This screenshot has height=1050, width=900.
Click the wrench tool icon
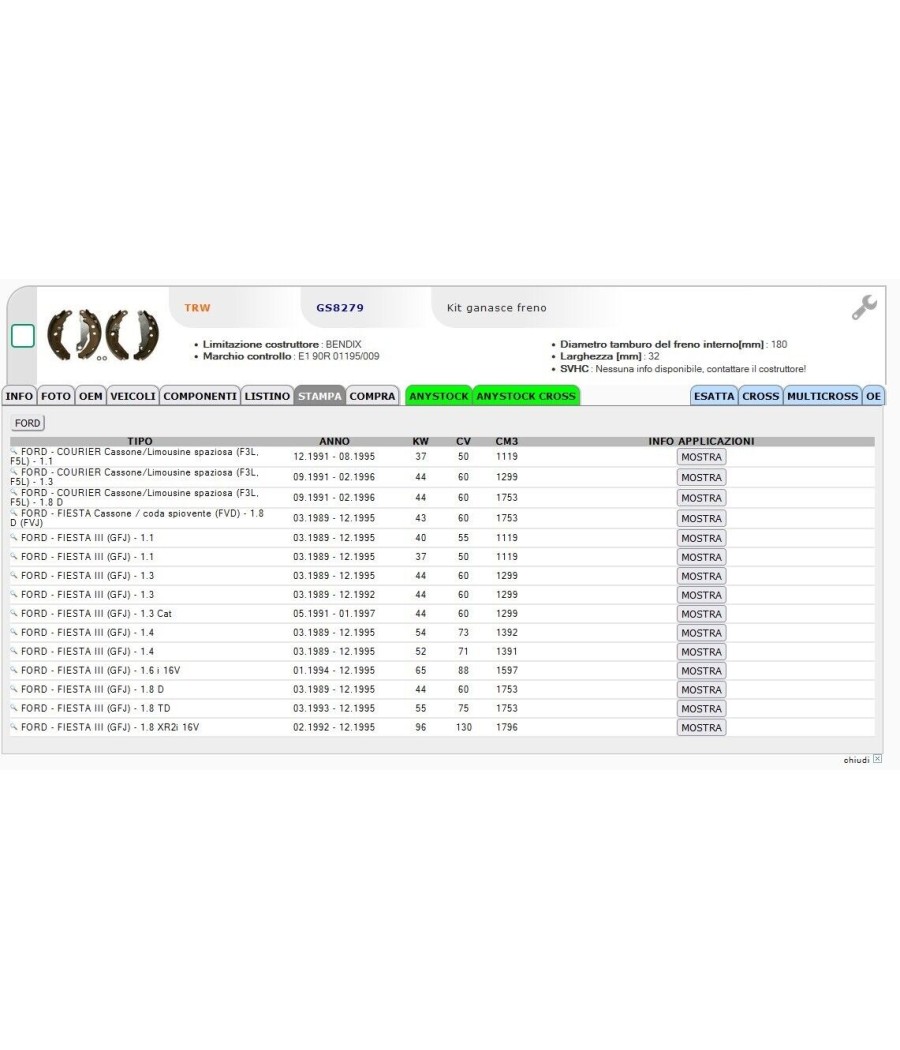point(864,307)
